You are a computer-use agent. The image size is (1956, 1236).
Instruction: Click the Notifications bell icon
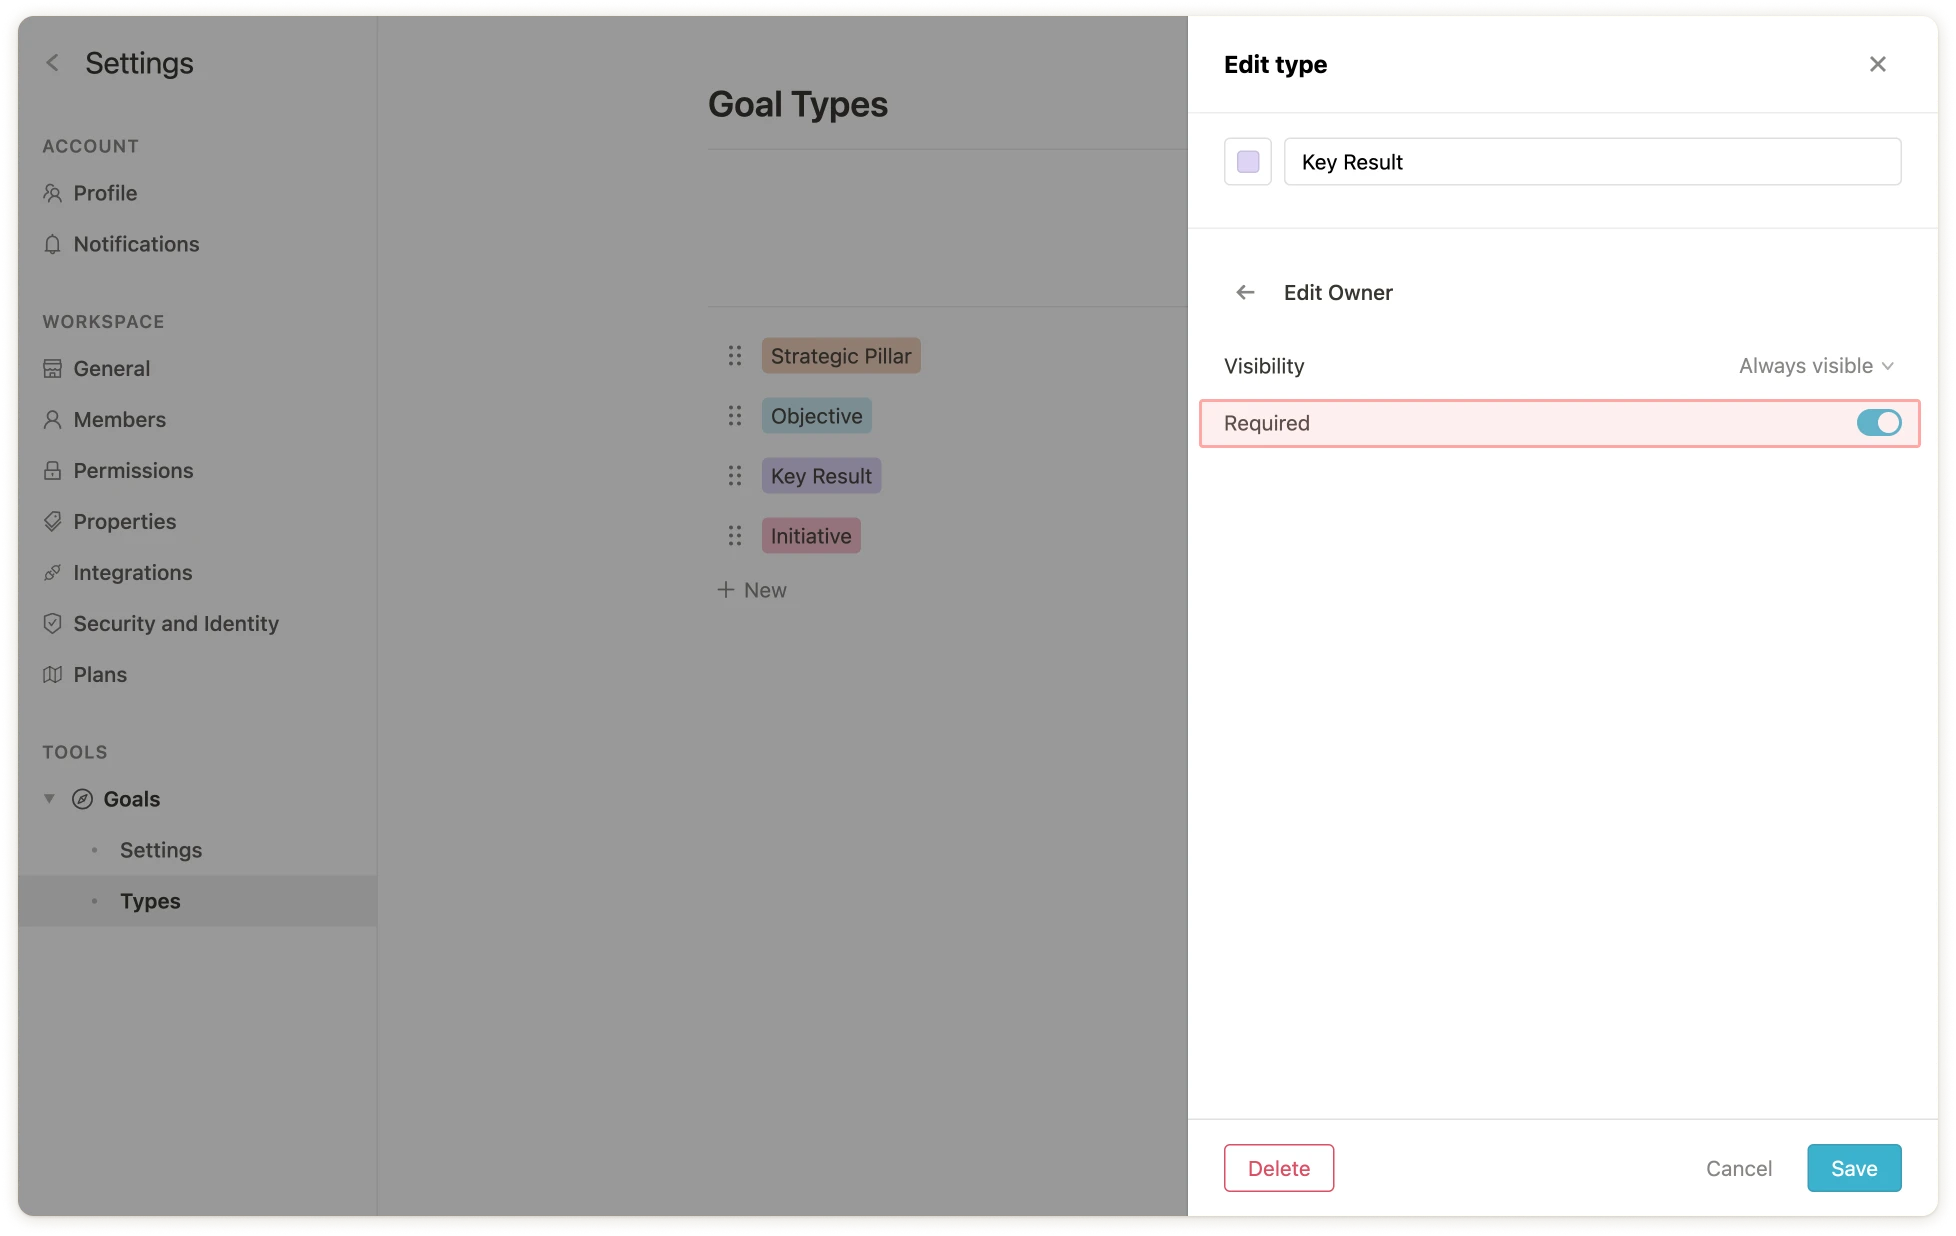(x=53, y=244)
